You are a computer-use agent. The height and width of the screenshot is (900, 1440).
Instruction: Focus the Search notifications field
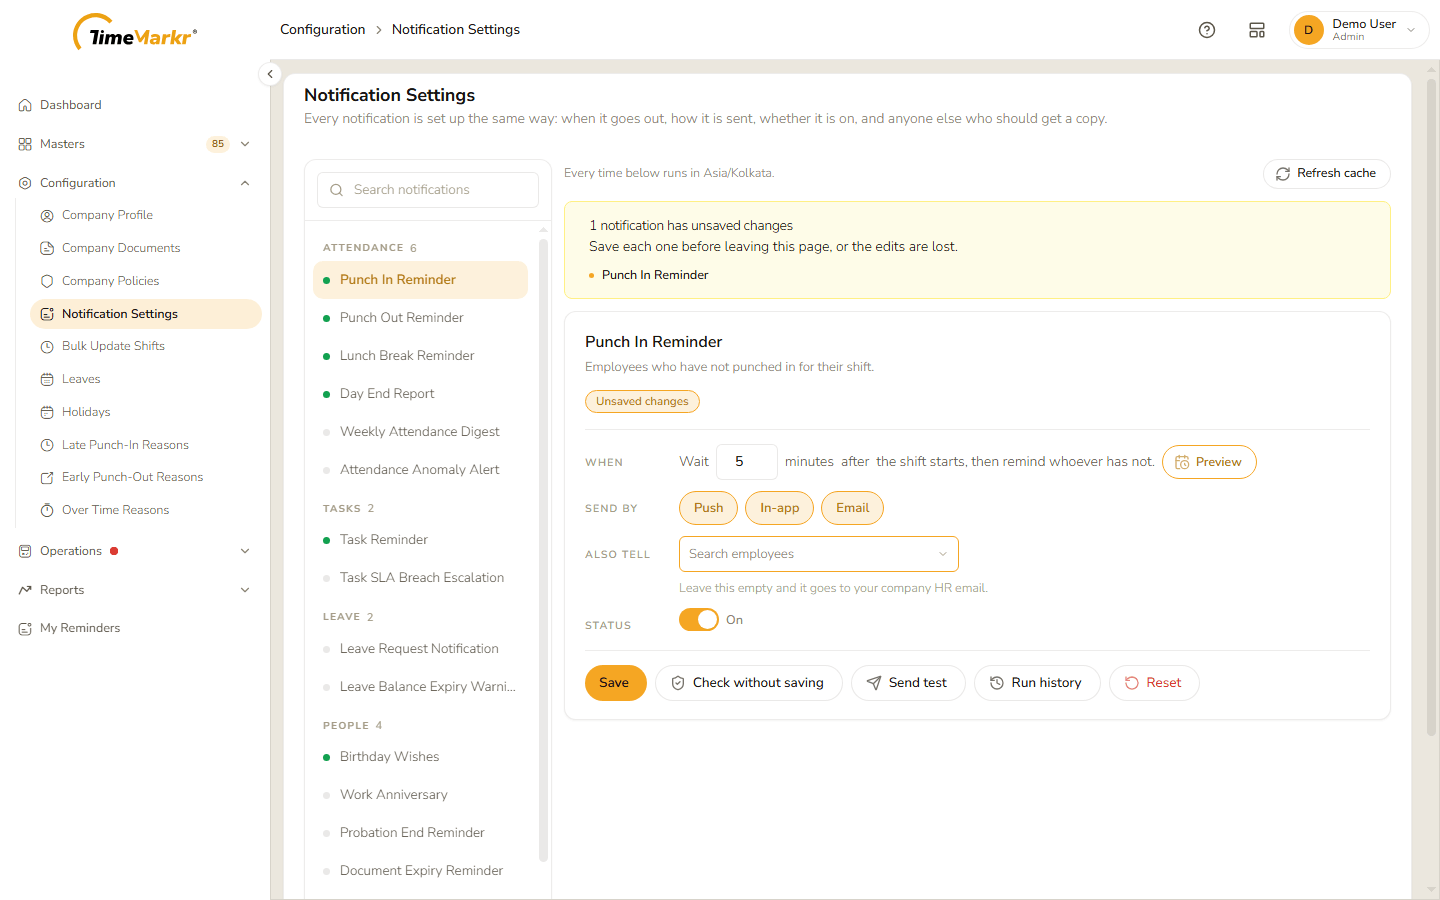point(428,190)
